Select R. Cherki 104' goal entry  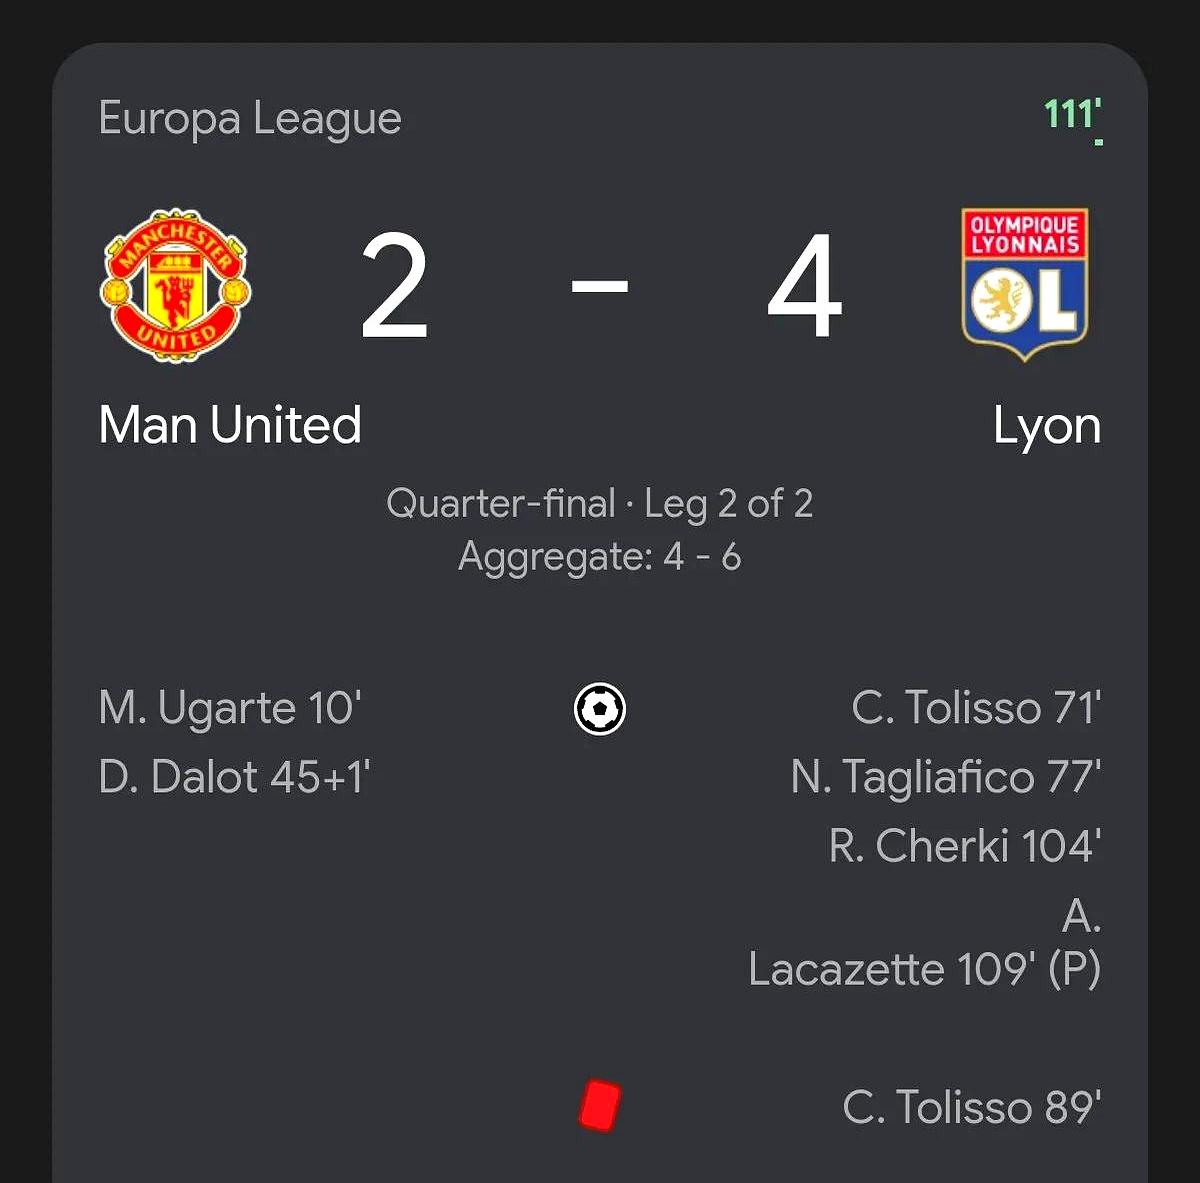(965, 846)
